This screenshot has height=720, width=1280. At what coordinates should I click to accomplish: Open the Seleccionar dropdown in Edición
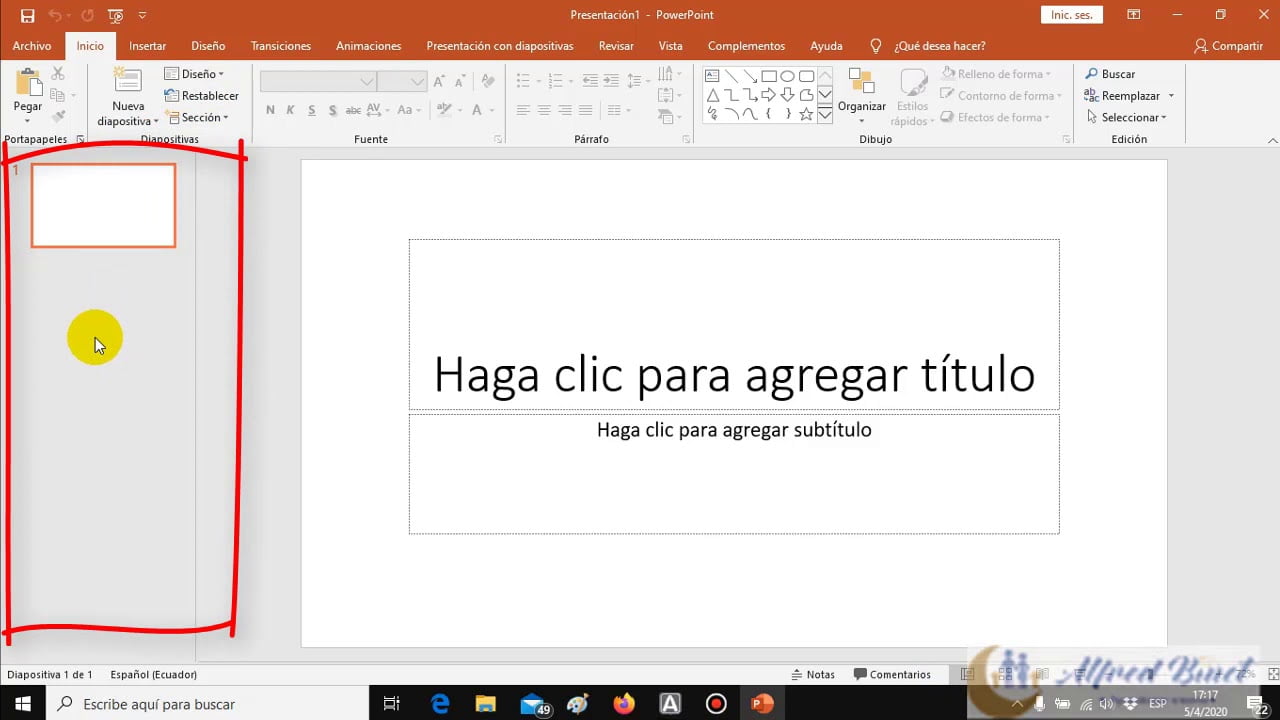point(1127,117)
